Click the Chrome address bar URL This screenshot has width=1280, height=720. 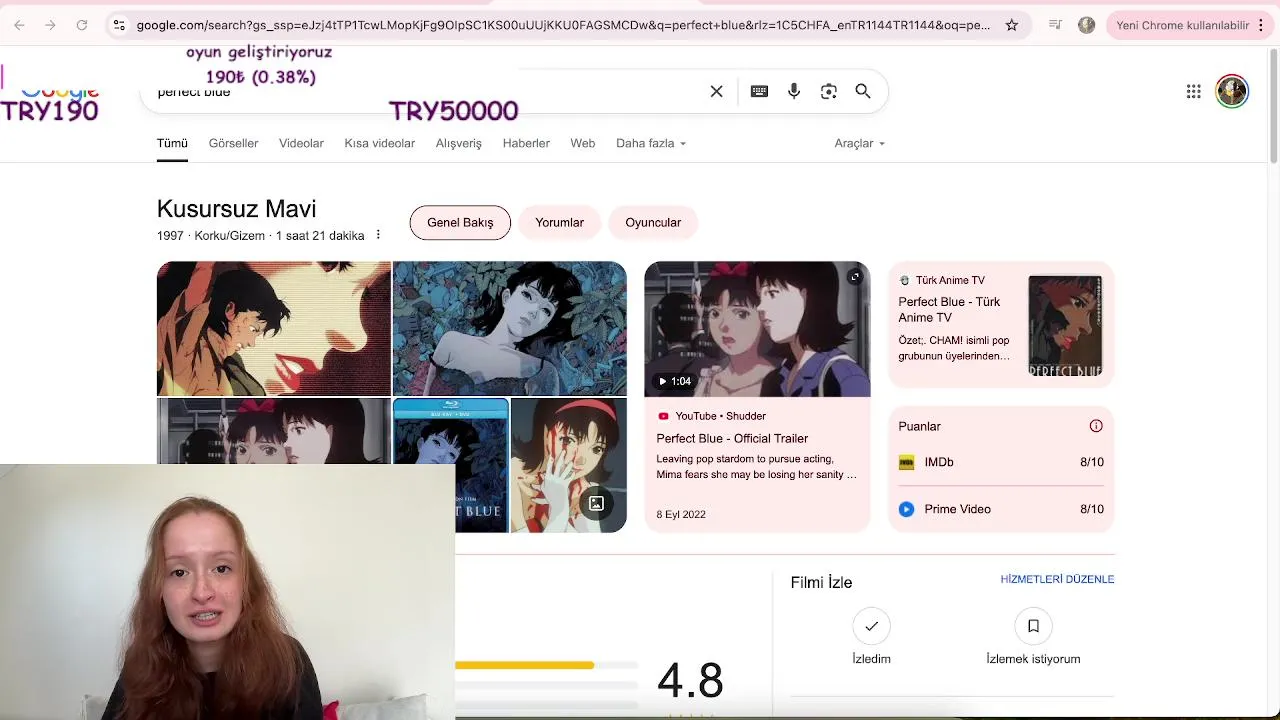(563, 25)
